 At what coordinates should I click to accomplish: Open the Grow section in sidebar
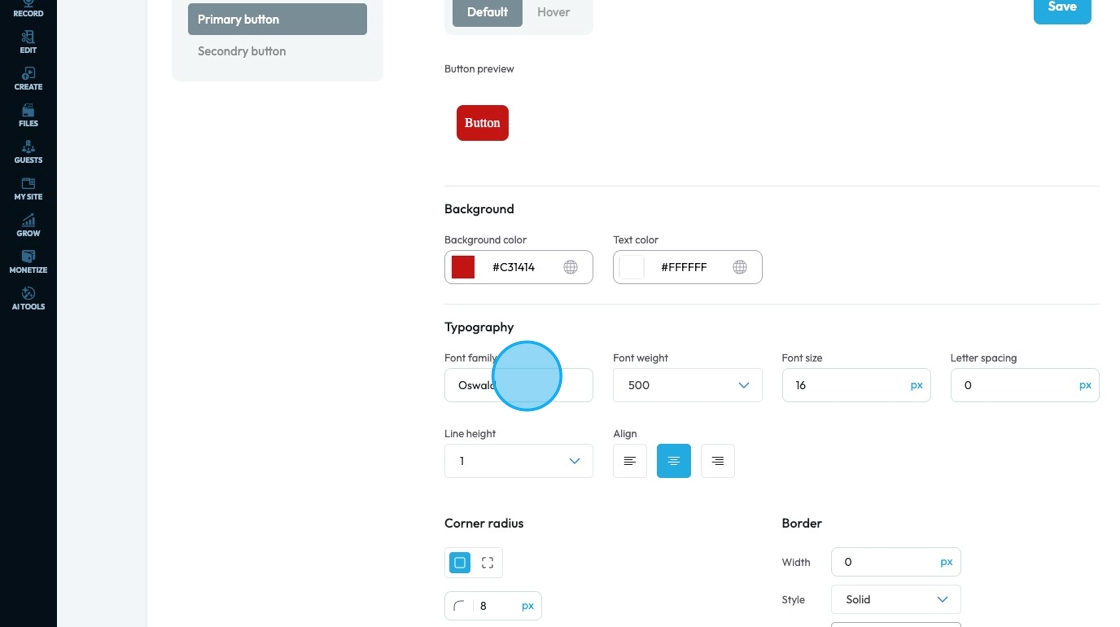click(x=28, y=225)
